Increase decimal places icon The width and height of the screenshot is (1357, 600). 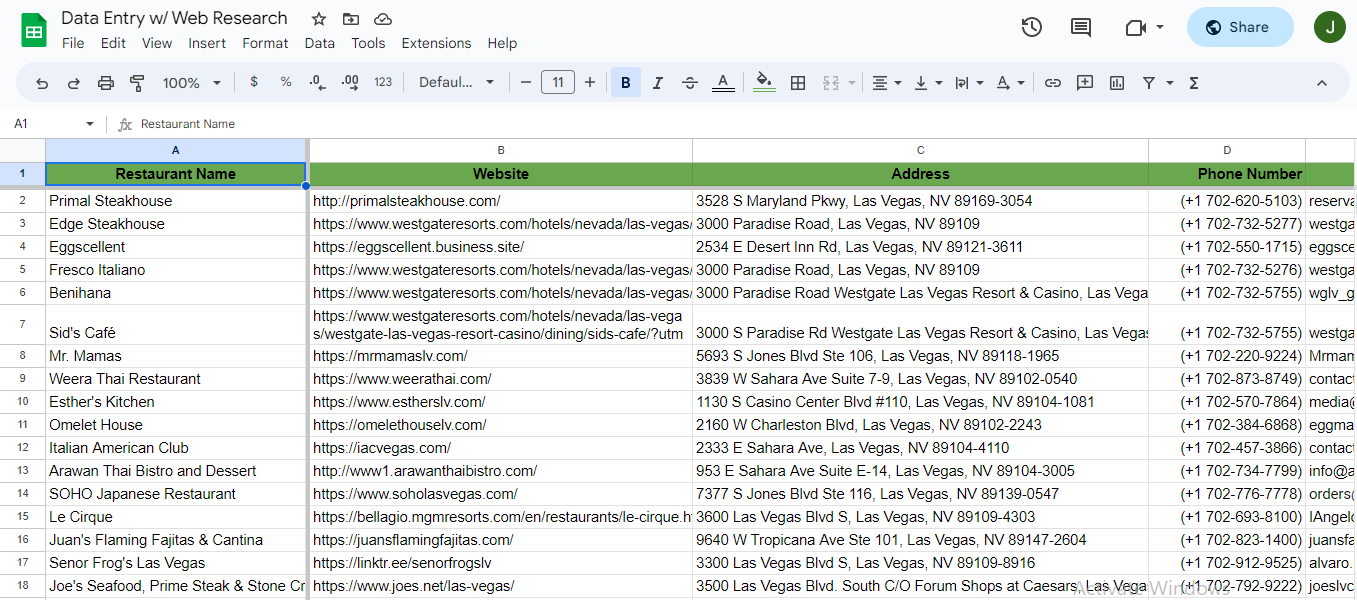click(350, 82)
